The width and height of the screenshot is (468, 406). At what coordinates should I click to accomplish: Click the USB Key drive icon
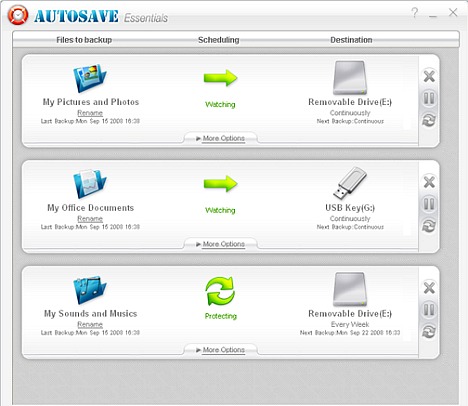click(350, 183)
